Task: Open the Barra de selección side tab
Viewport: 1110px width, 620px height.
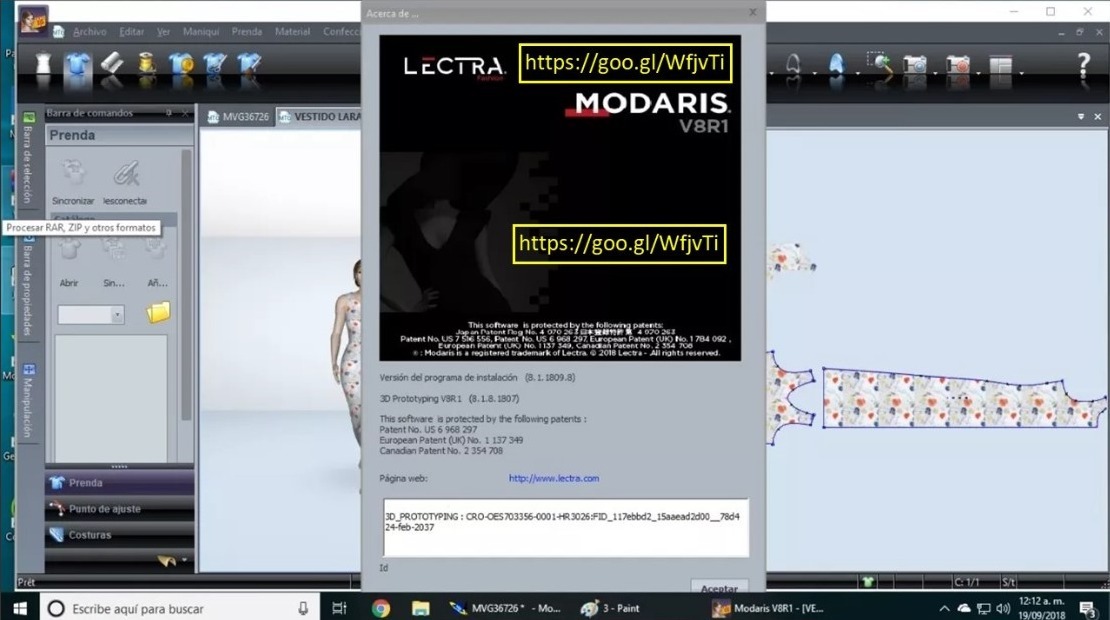Action: tap(28, 159)
